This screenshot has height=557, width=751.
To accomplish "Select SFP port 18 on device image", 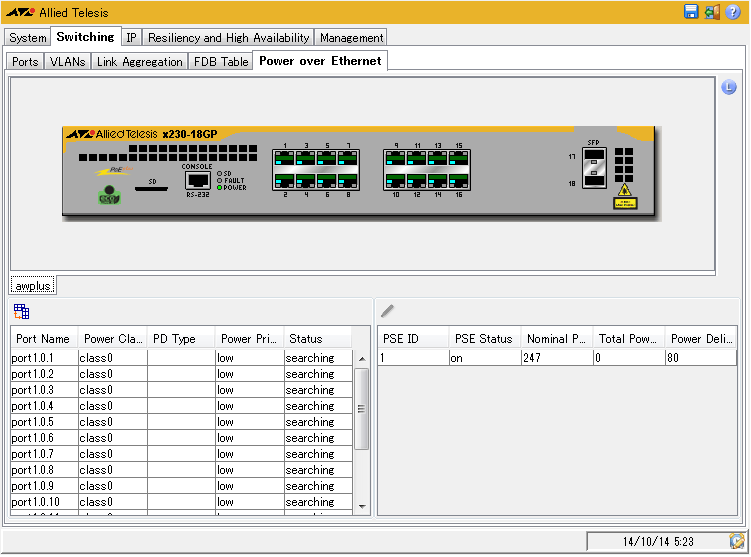I will point(594,180).
